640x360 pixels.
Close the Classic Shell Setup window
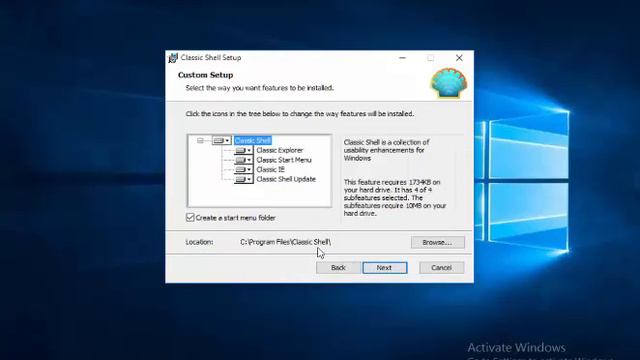(x=459, y=58)
